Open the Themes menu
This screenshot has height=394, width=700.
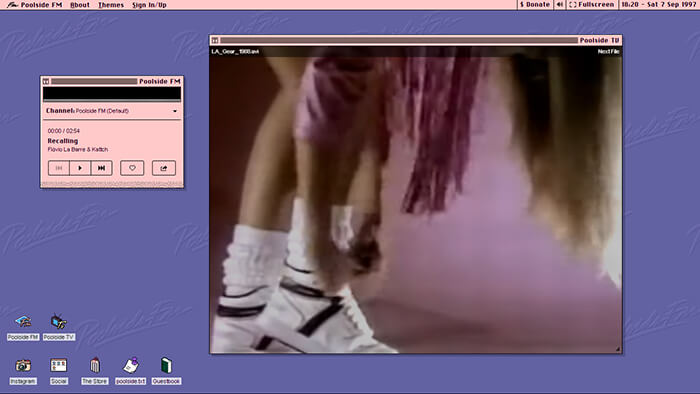111,5
